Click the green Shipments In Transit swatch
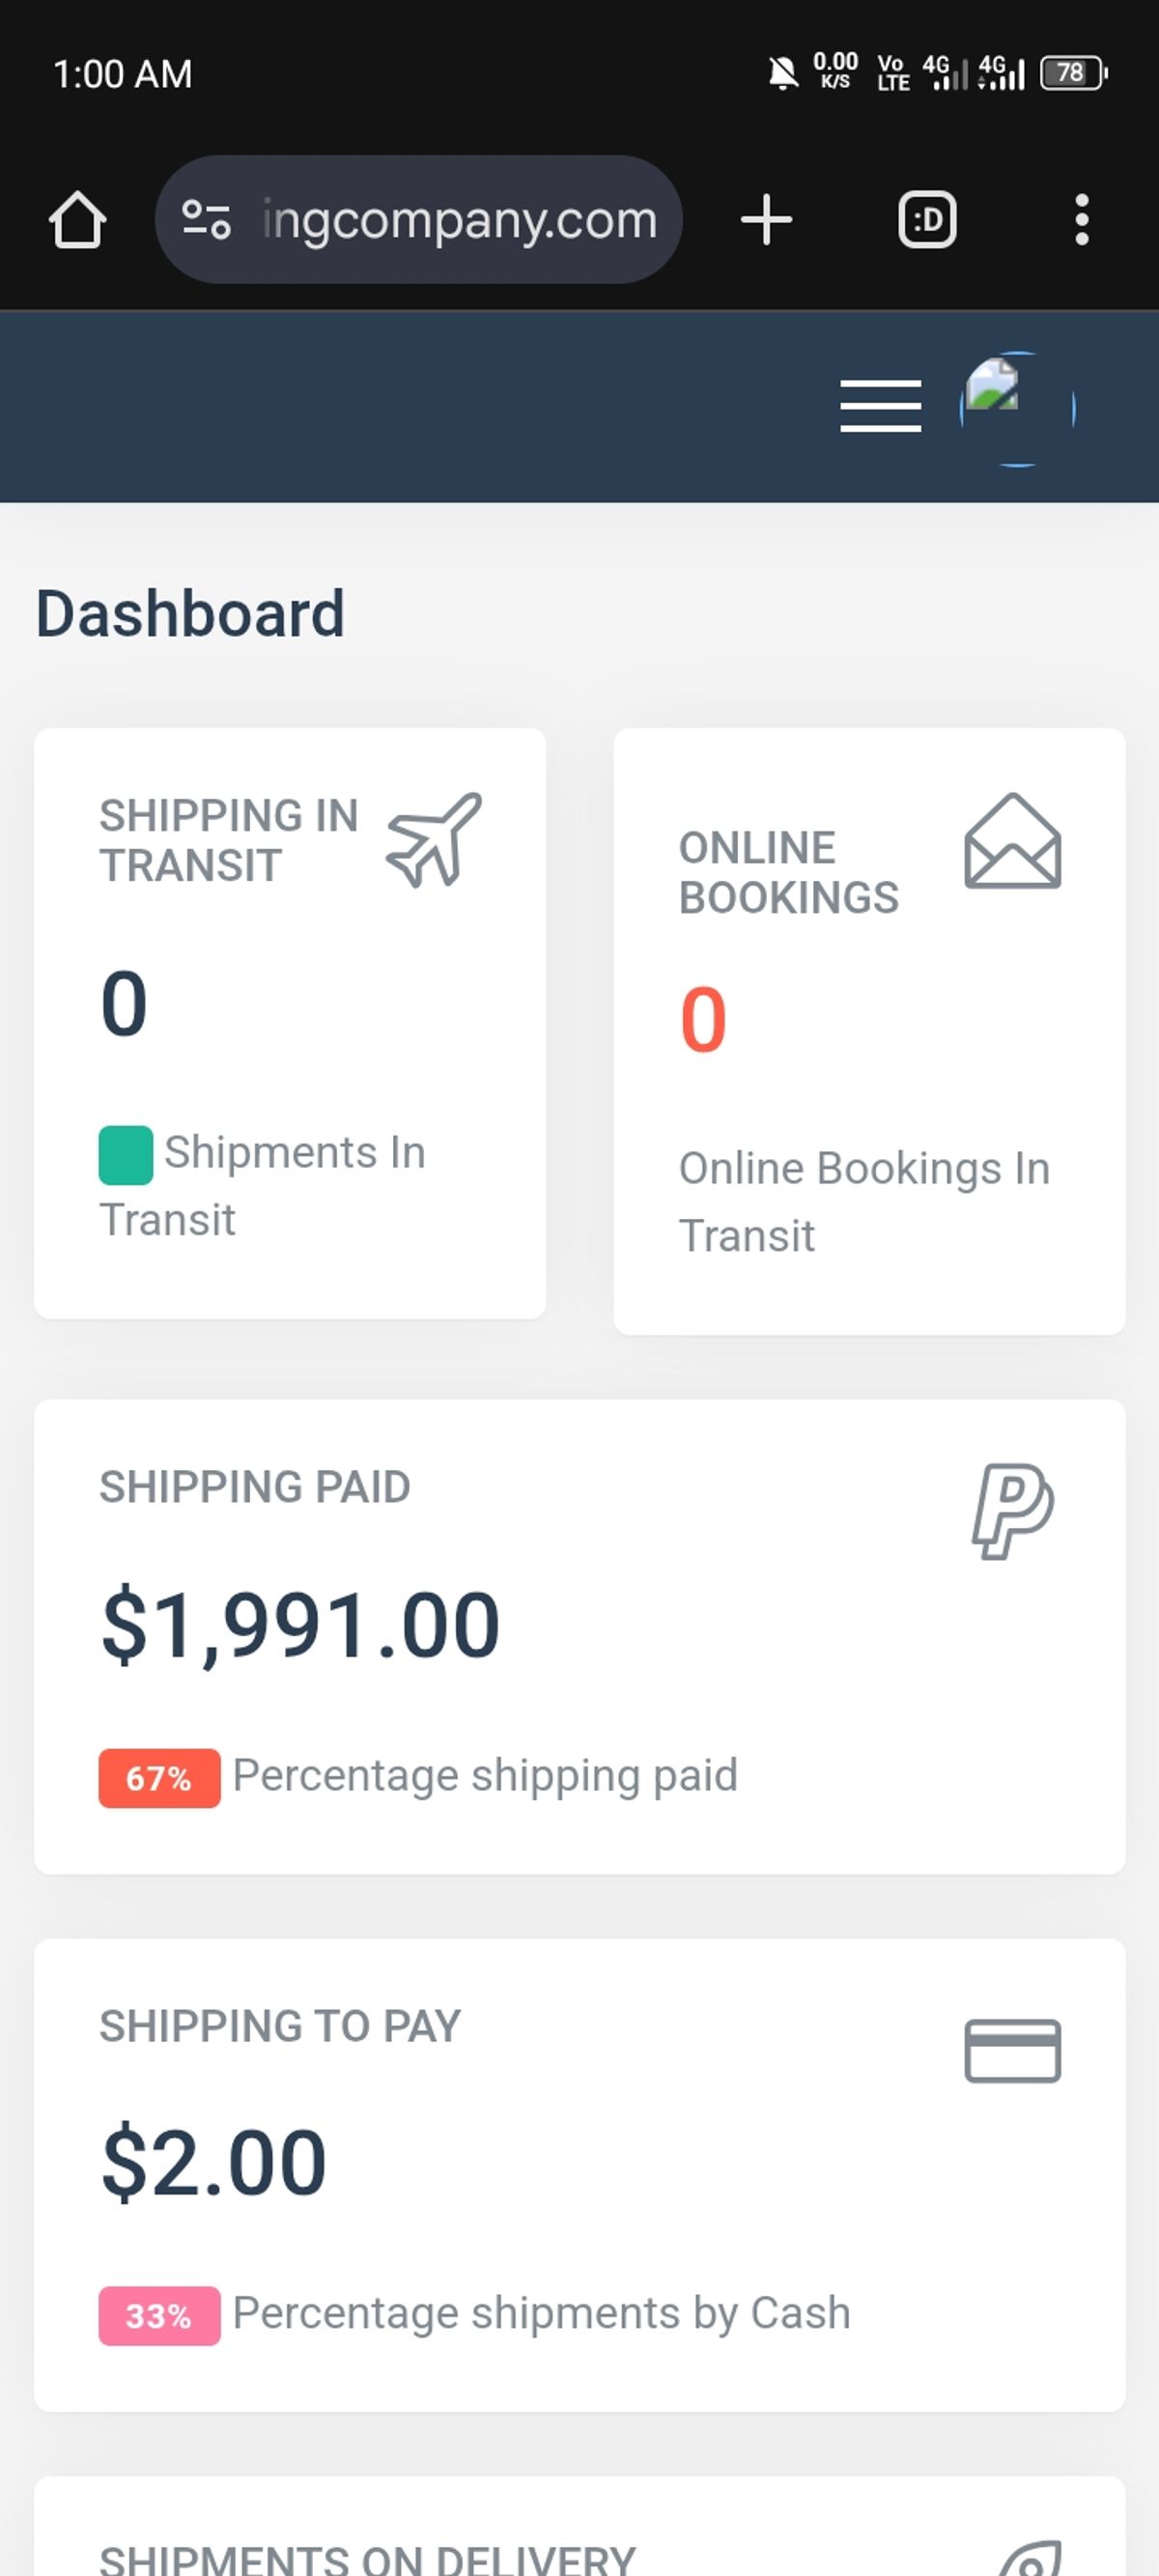1159x2576 pixels. [x=126, y=1155]
